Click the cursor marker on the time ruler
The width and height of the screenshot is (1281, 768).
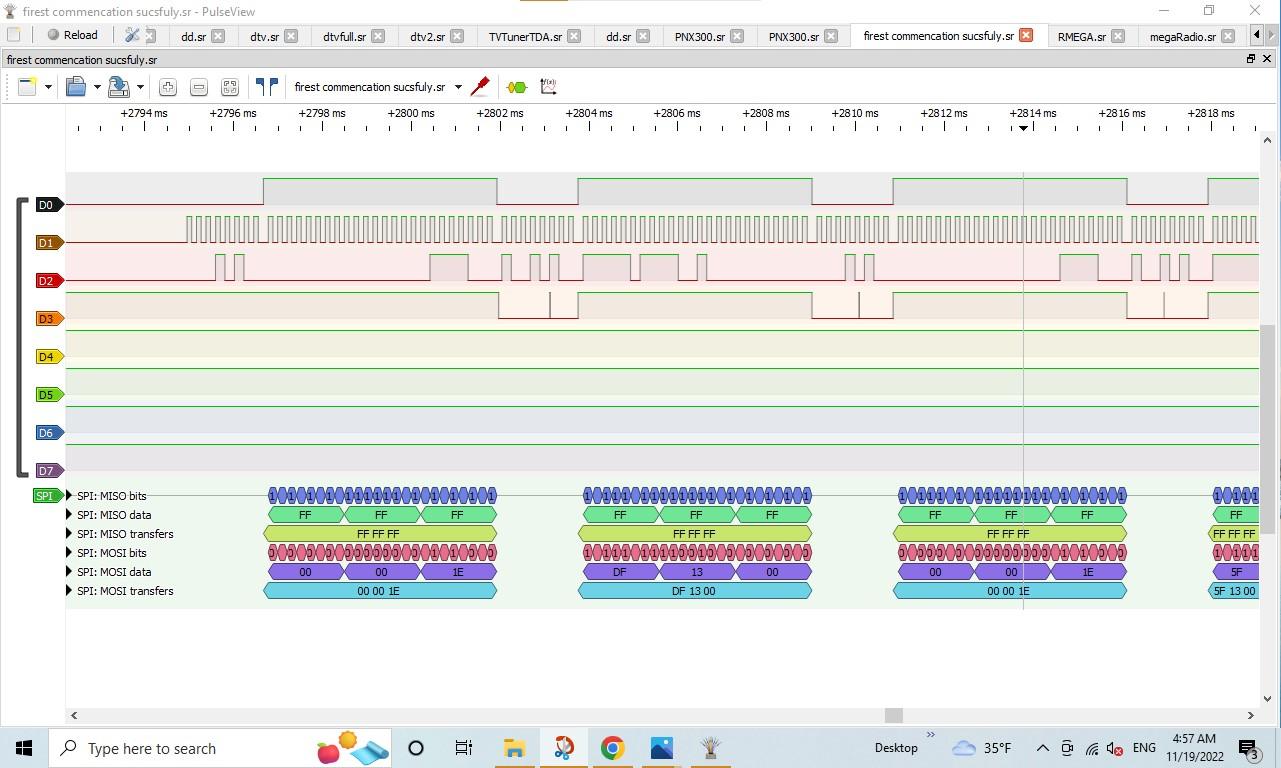point(1023,127)
